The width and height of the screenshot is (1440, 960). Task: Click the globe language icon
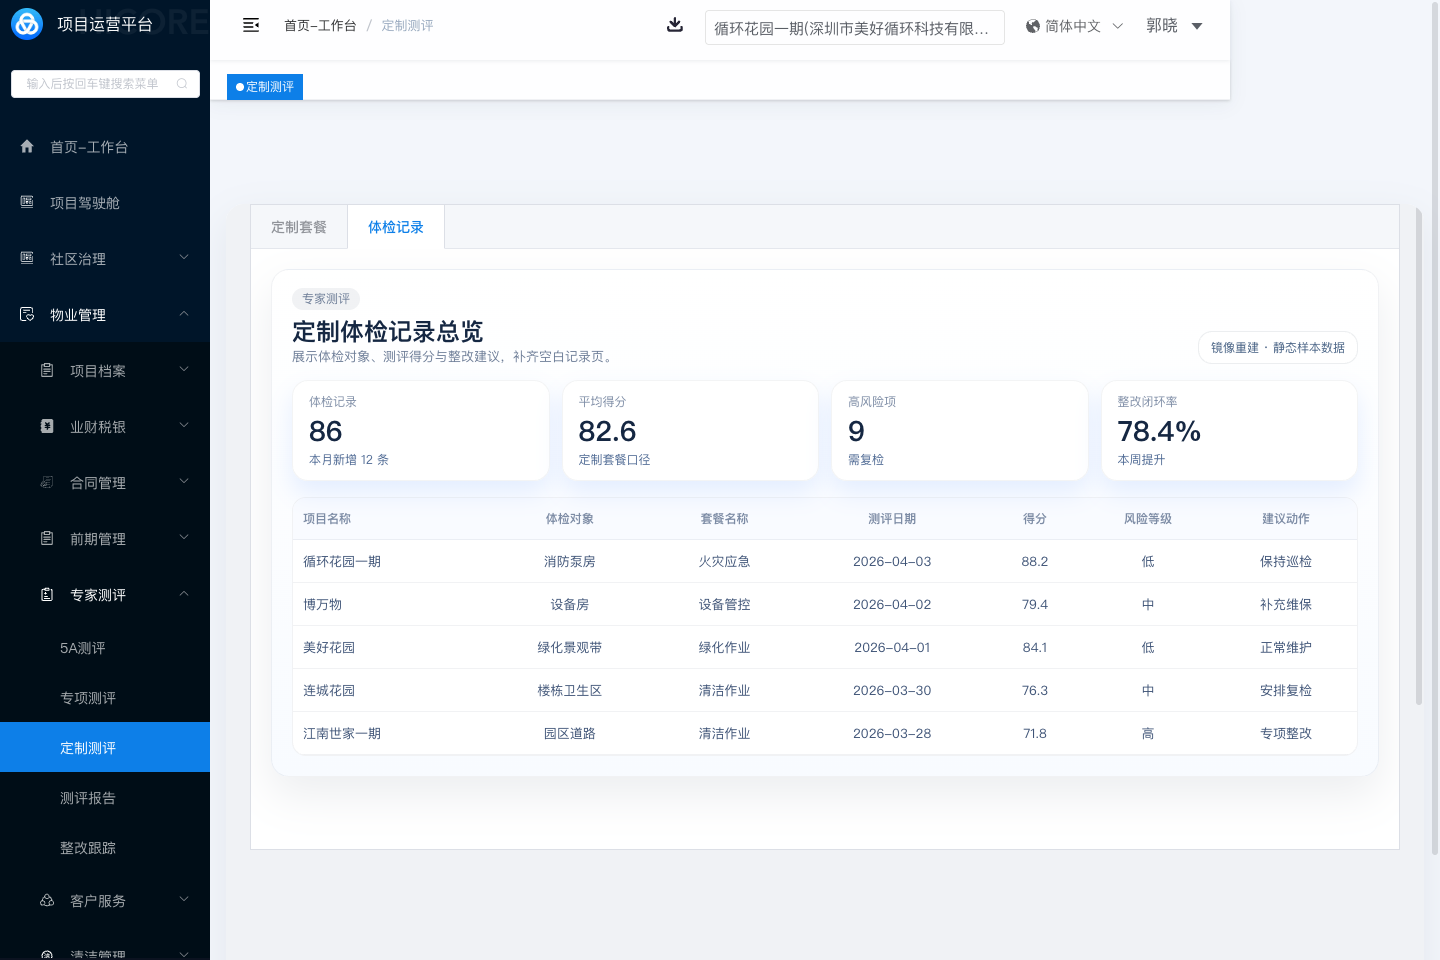(1033, 26)
